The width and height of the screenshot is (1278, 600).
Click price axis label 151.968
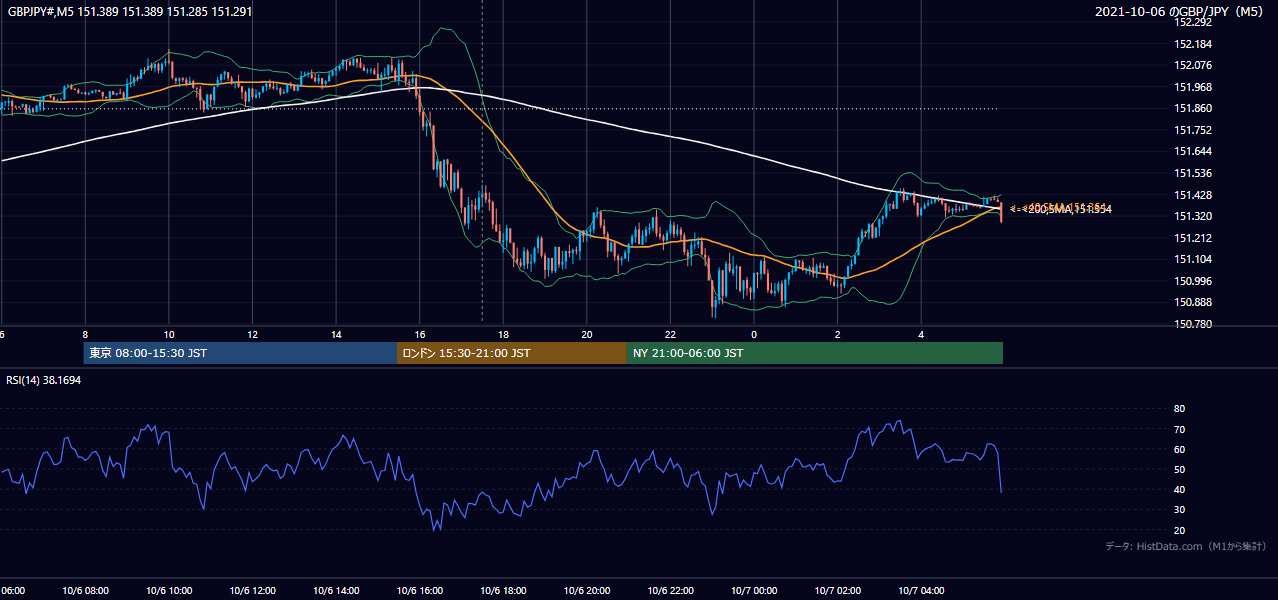coord(1193,87)
